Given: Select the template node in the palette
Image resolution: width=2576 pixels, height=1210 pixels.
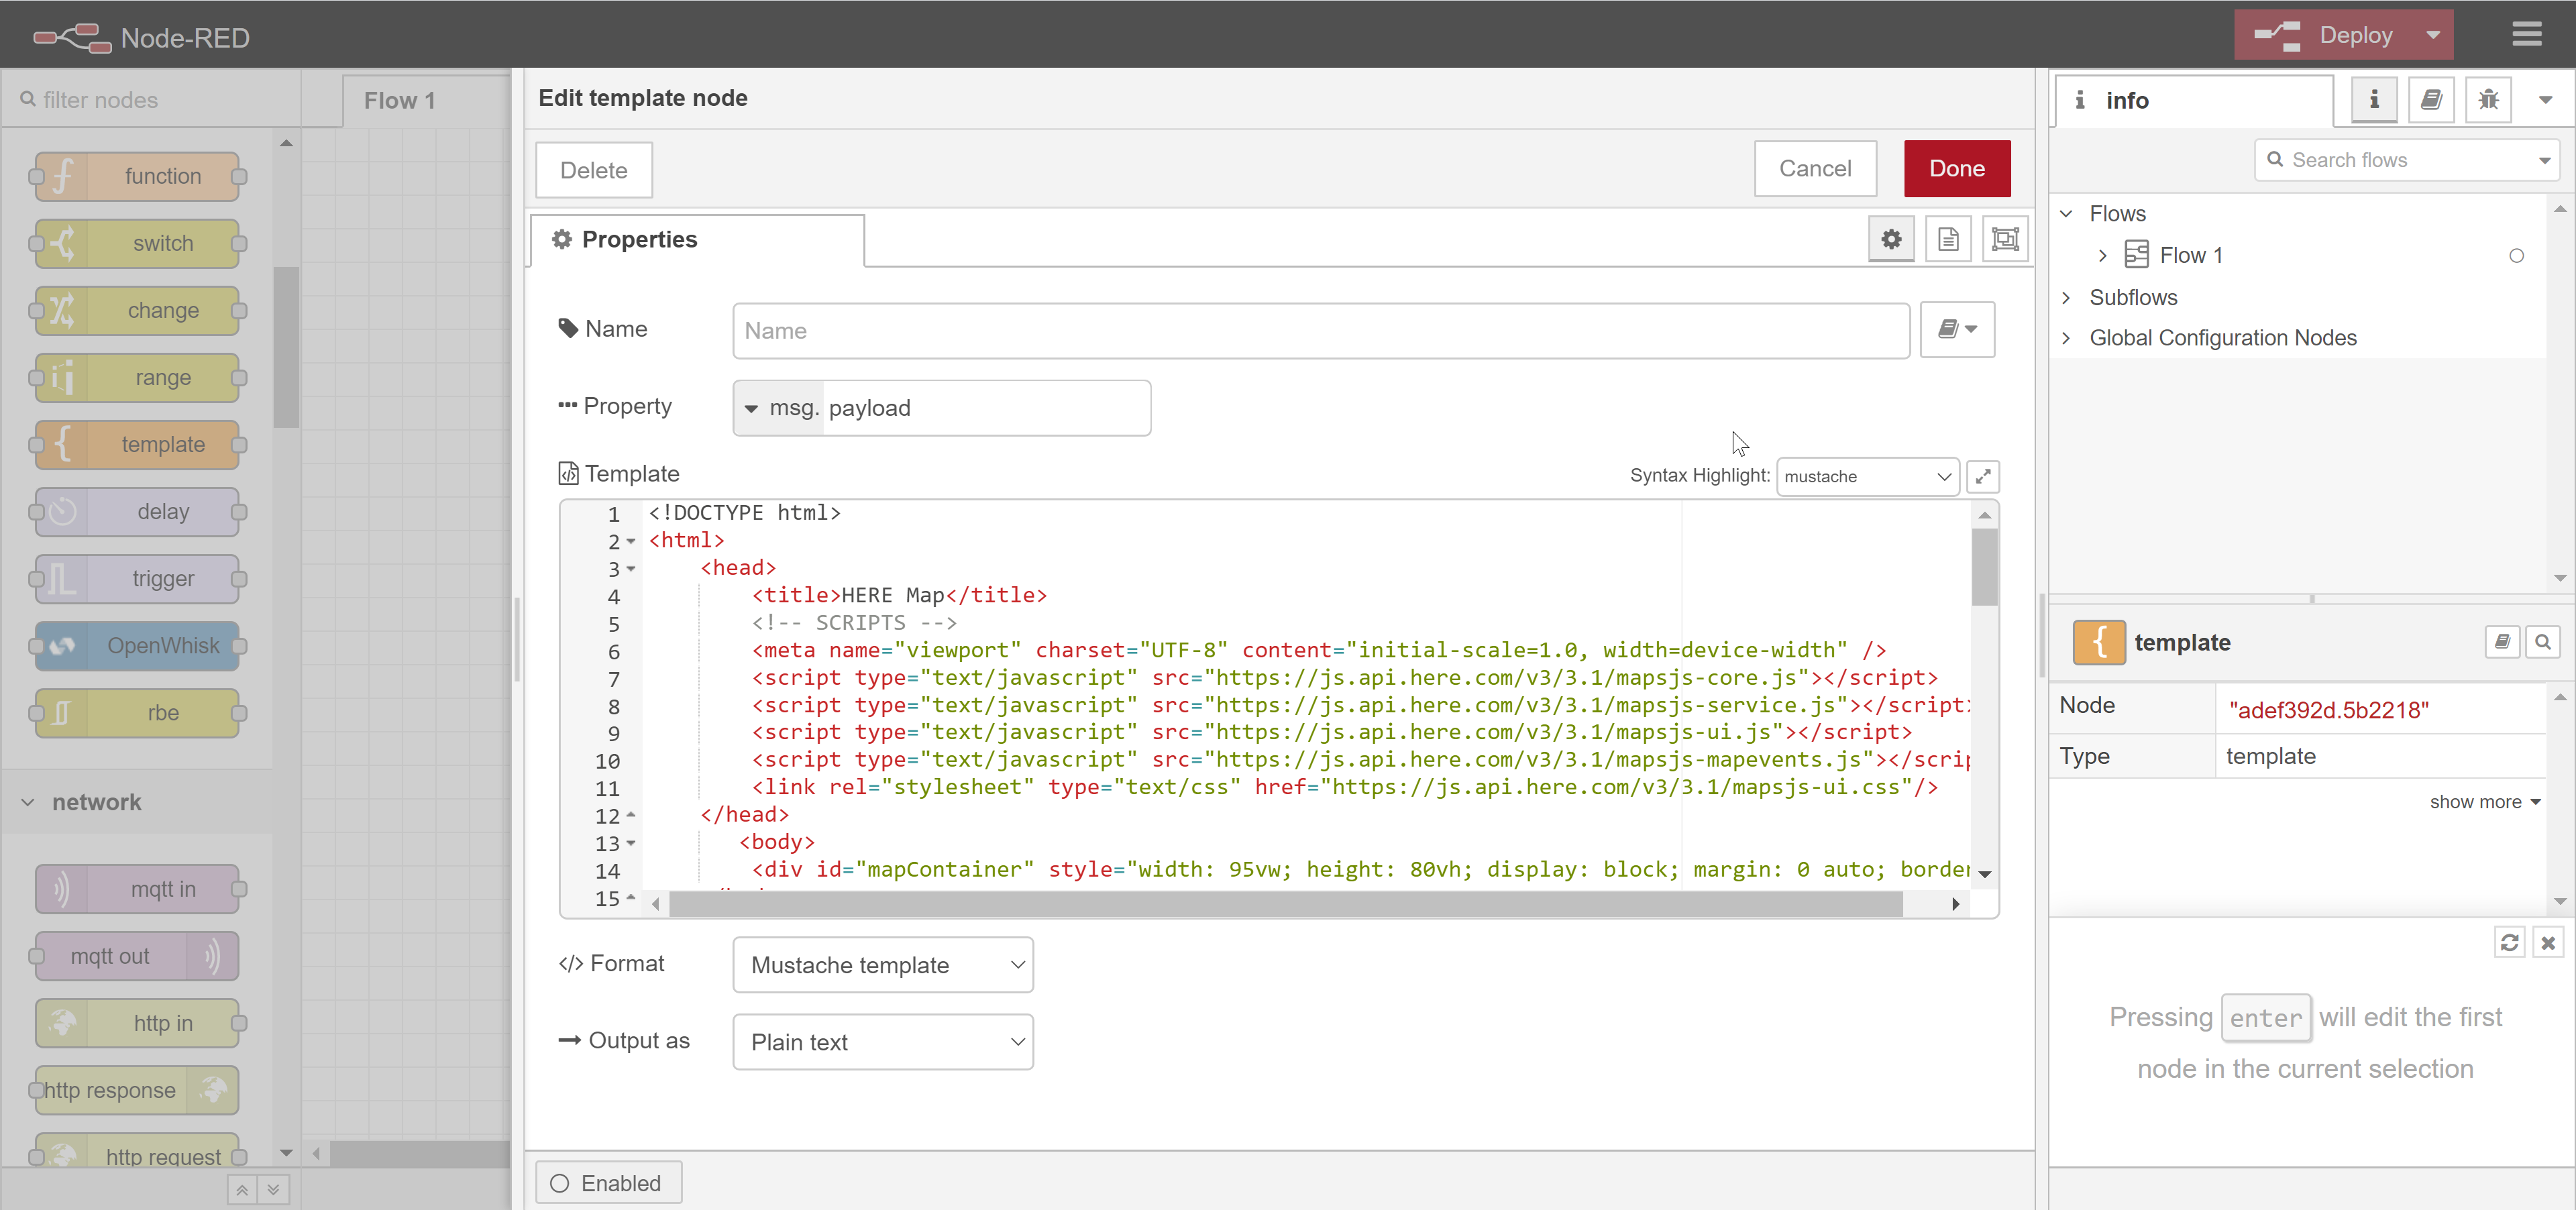Looking at the screenshot, I should tap(138, 444).
